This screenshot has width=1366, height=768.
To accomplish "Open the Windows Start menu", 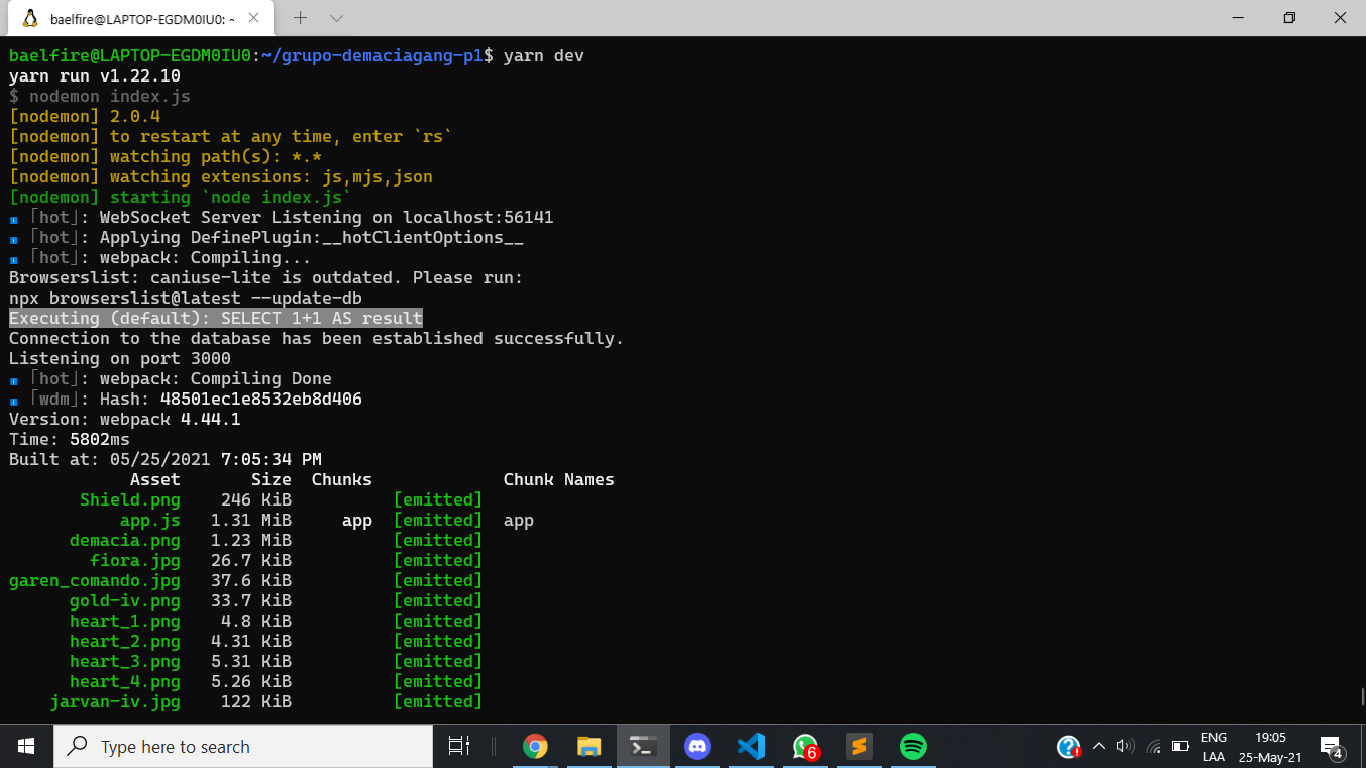I will click(x=25, y=746).
